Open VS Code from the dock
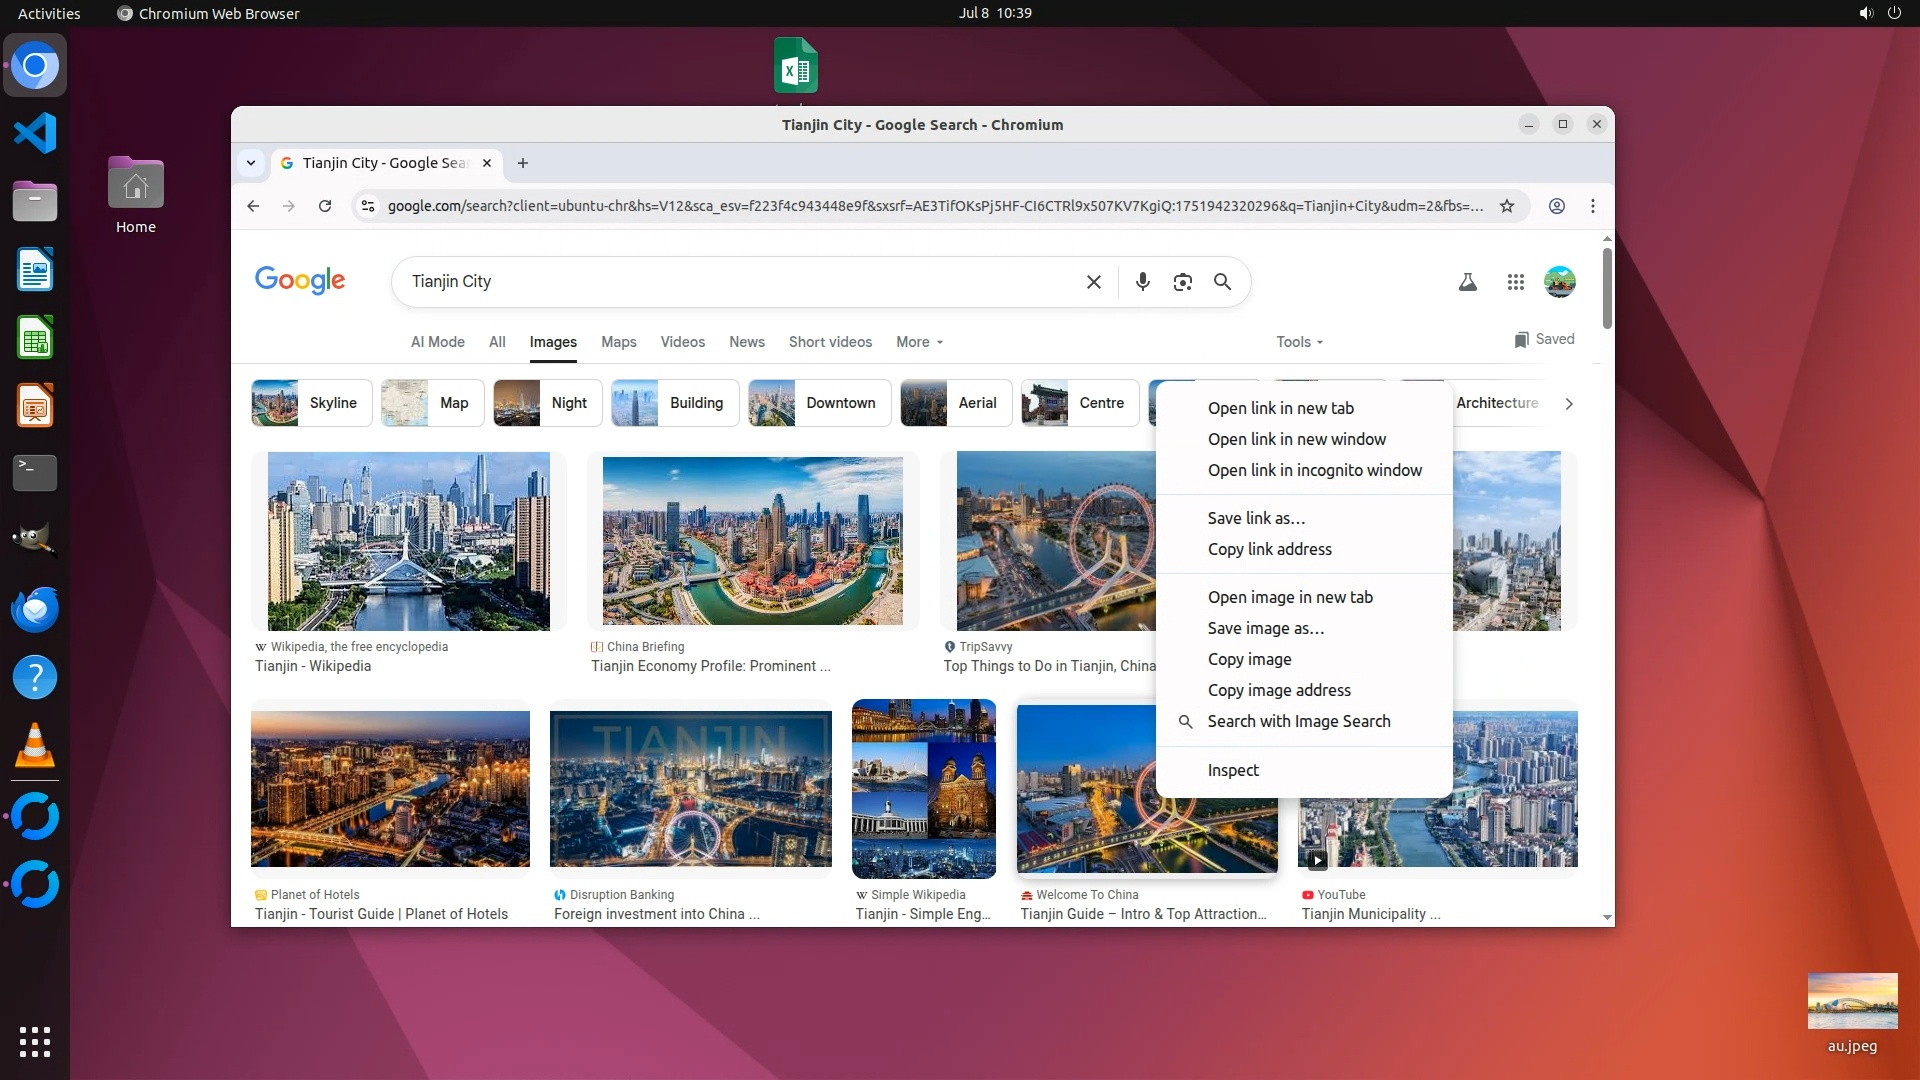Screen dimensions: 1920x1080 point(35,133)
